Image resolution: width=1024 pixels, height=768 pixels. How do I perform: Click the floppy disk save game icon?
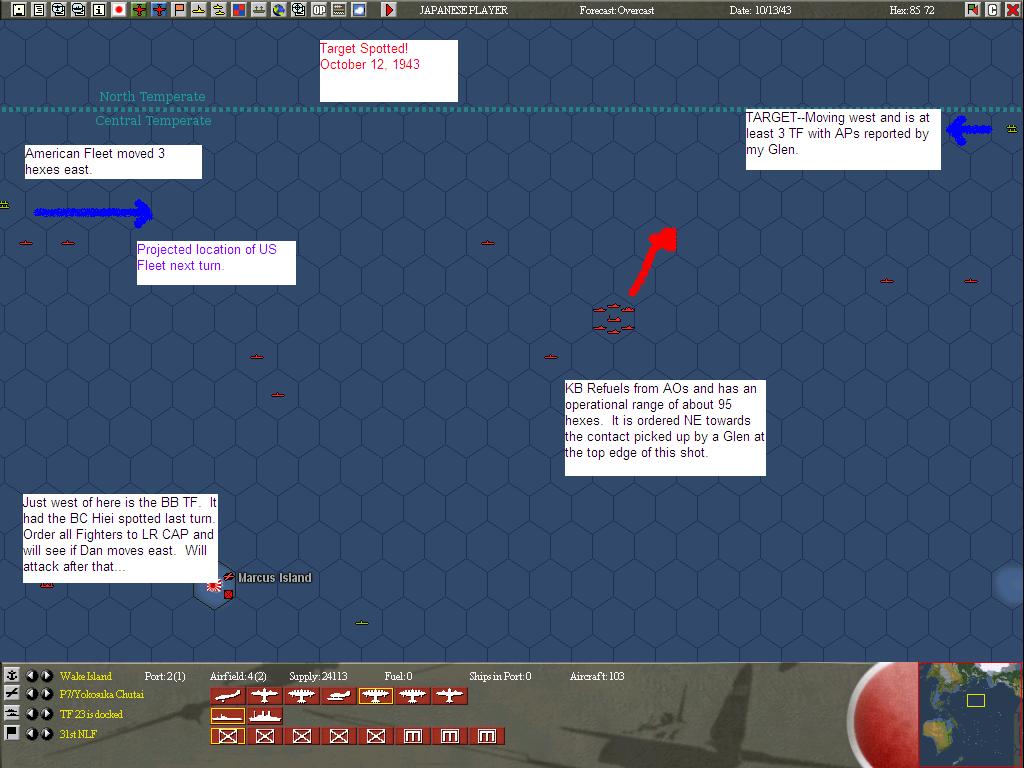(x=19, y=10)
